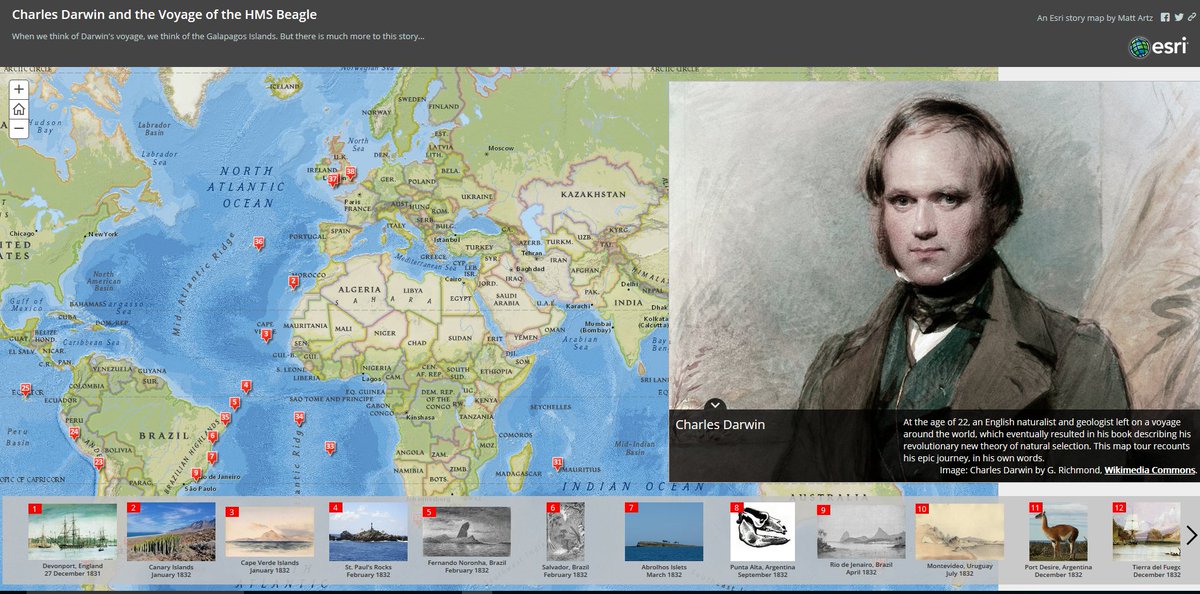Select map marker 36 in North Atlantic
1200x594 pixels.
[259, 243]
